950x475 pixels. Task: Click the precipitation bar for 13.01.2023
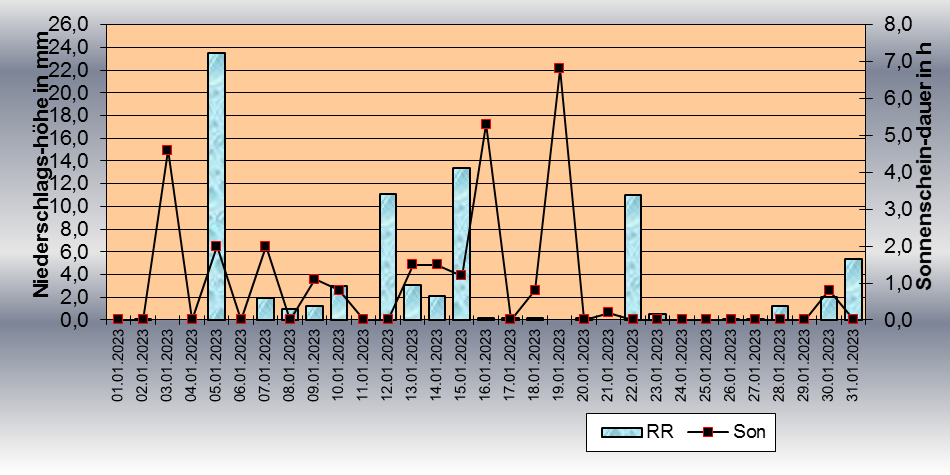click(x=412, y=302)
